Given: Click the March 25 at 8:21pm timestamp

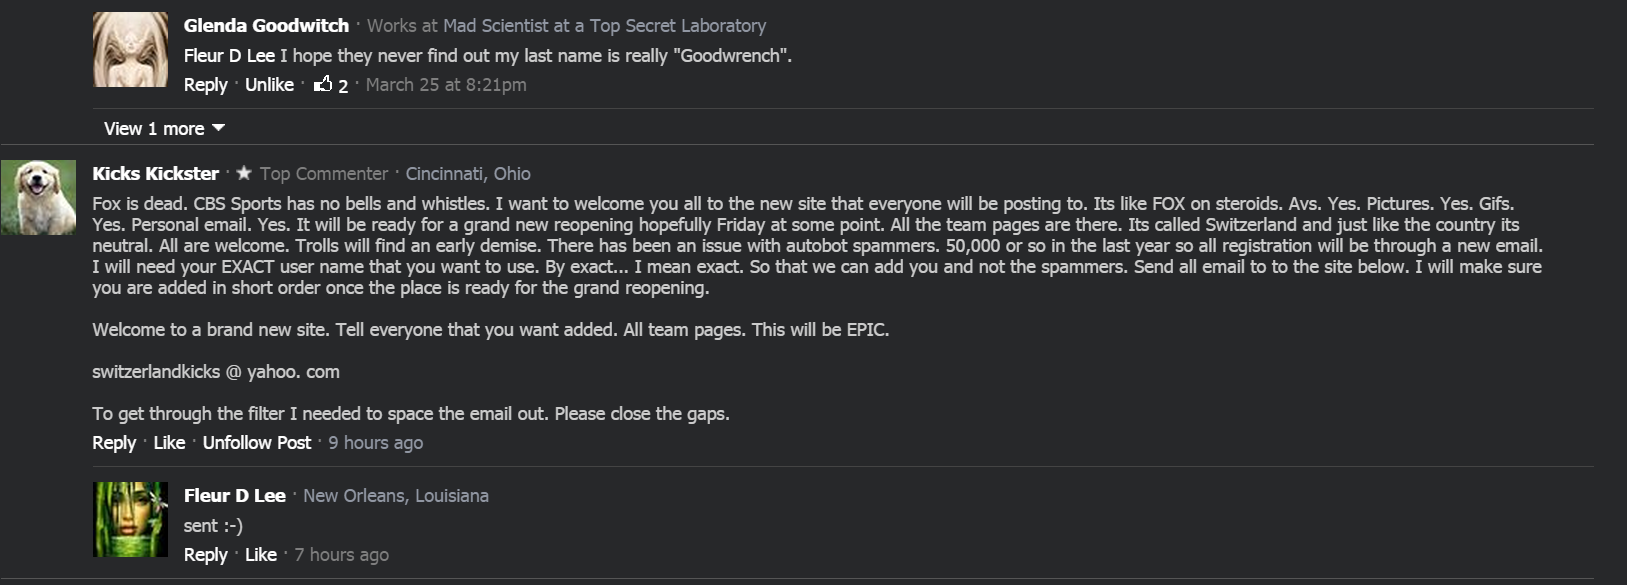Looking at the screenshot, I should click(446, 85).
